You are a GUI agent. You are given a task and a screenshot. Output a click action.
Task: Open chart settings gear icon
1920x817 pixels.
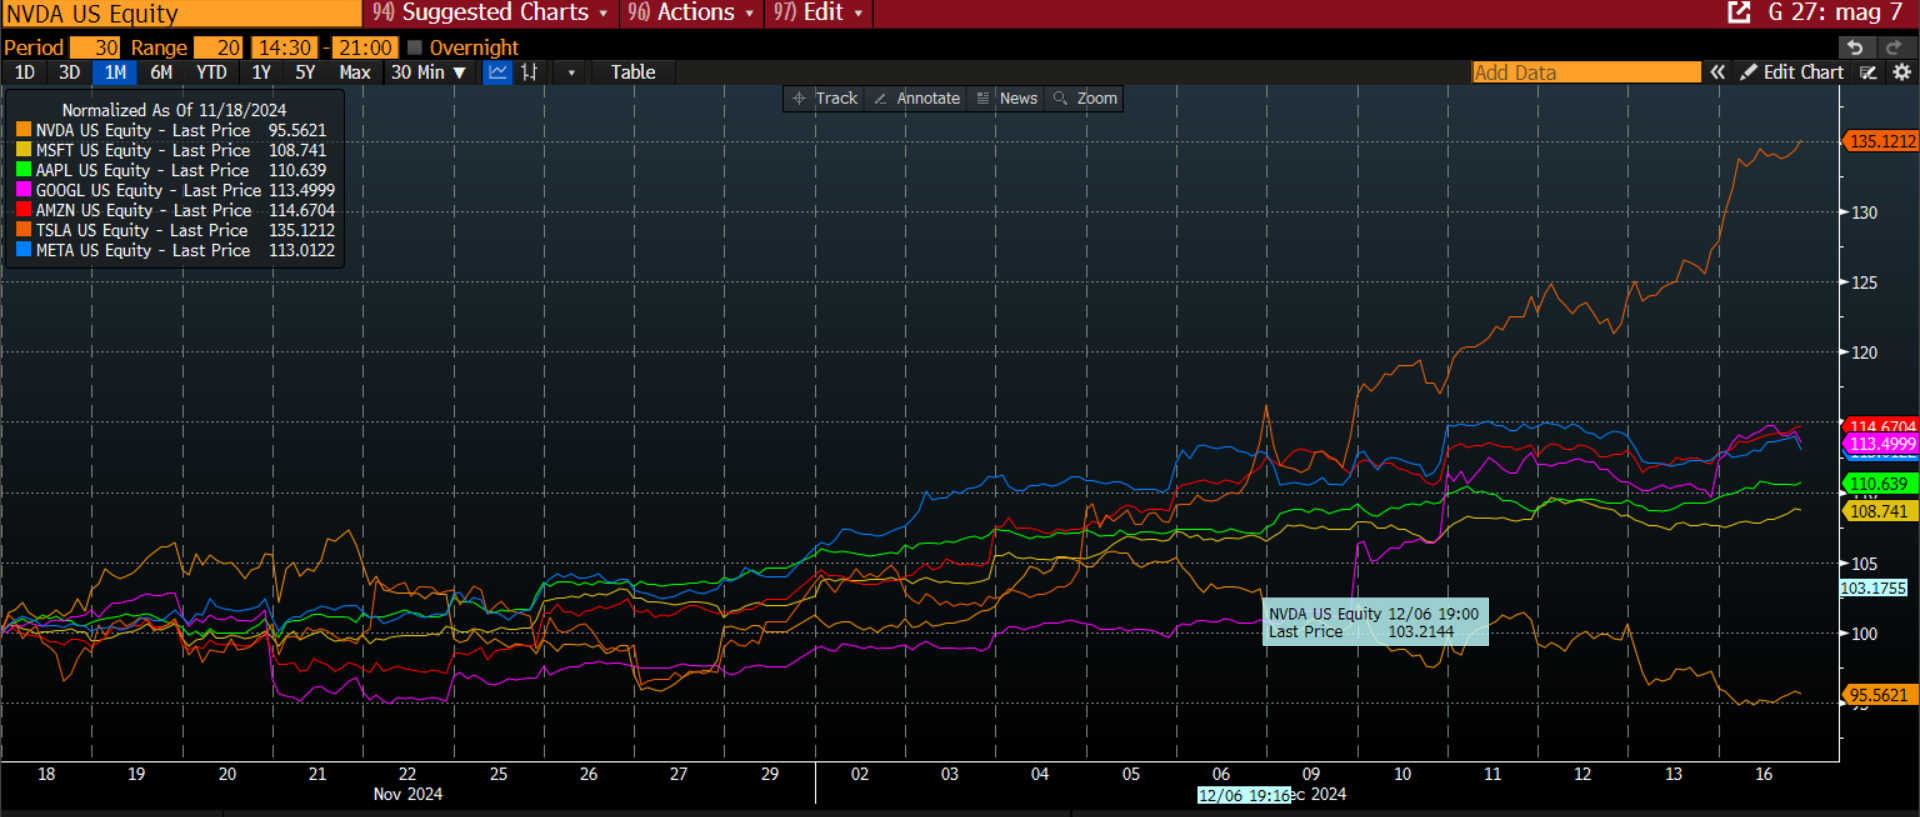[x=1902, y=72]
